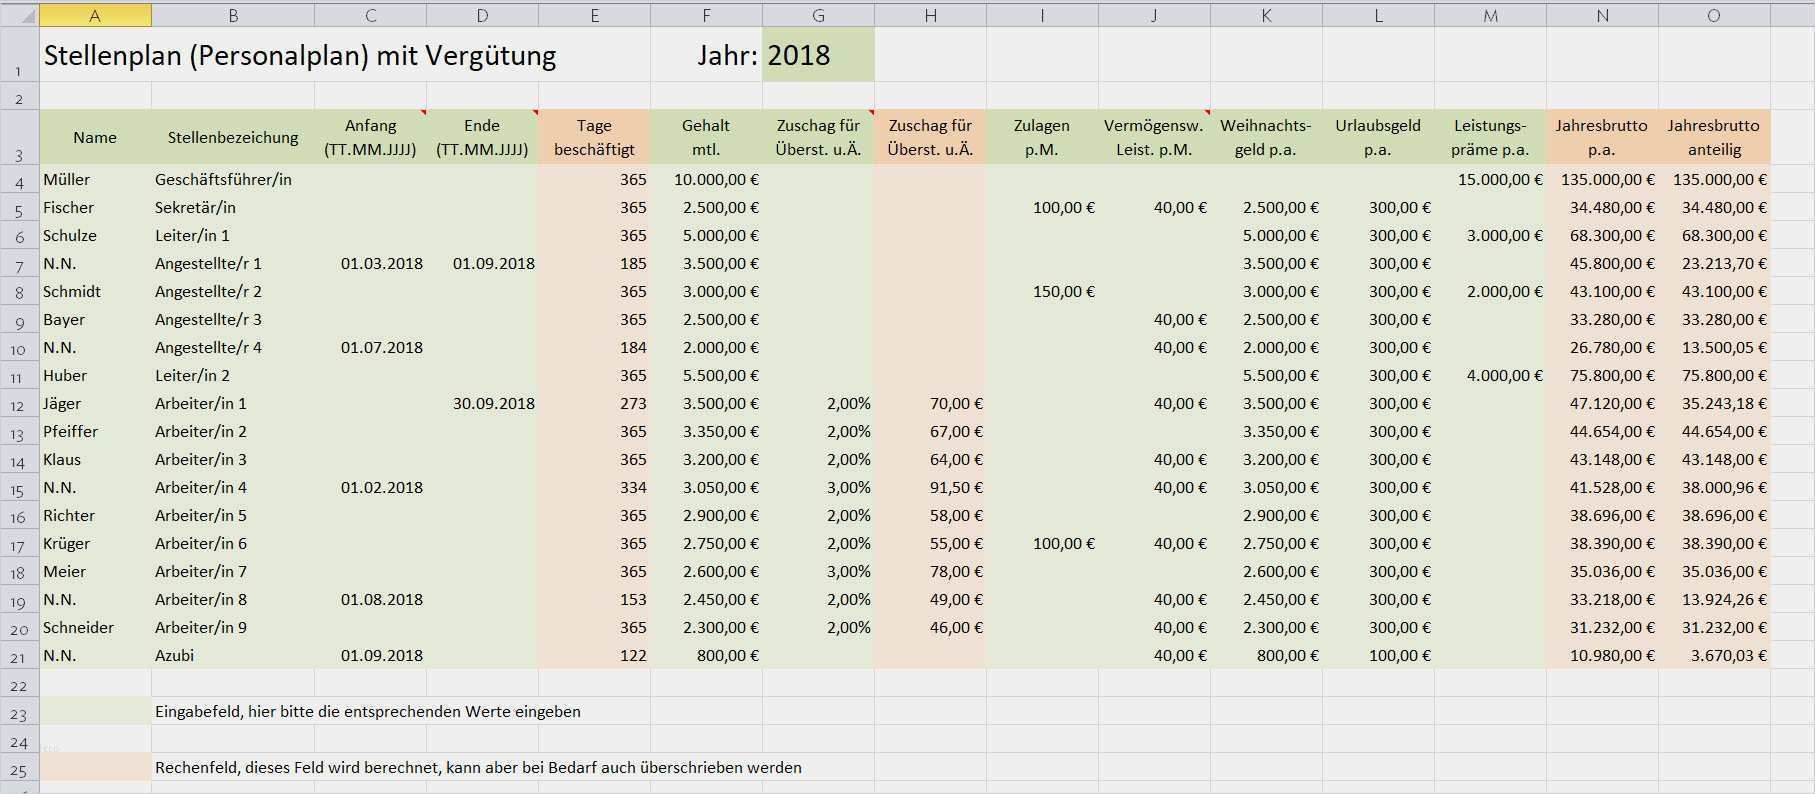Click the 'Geschäftsführer/in' cell
Image resolution: width=1815 pixels, height=794 pixels.
[233, 180]
